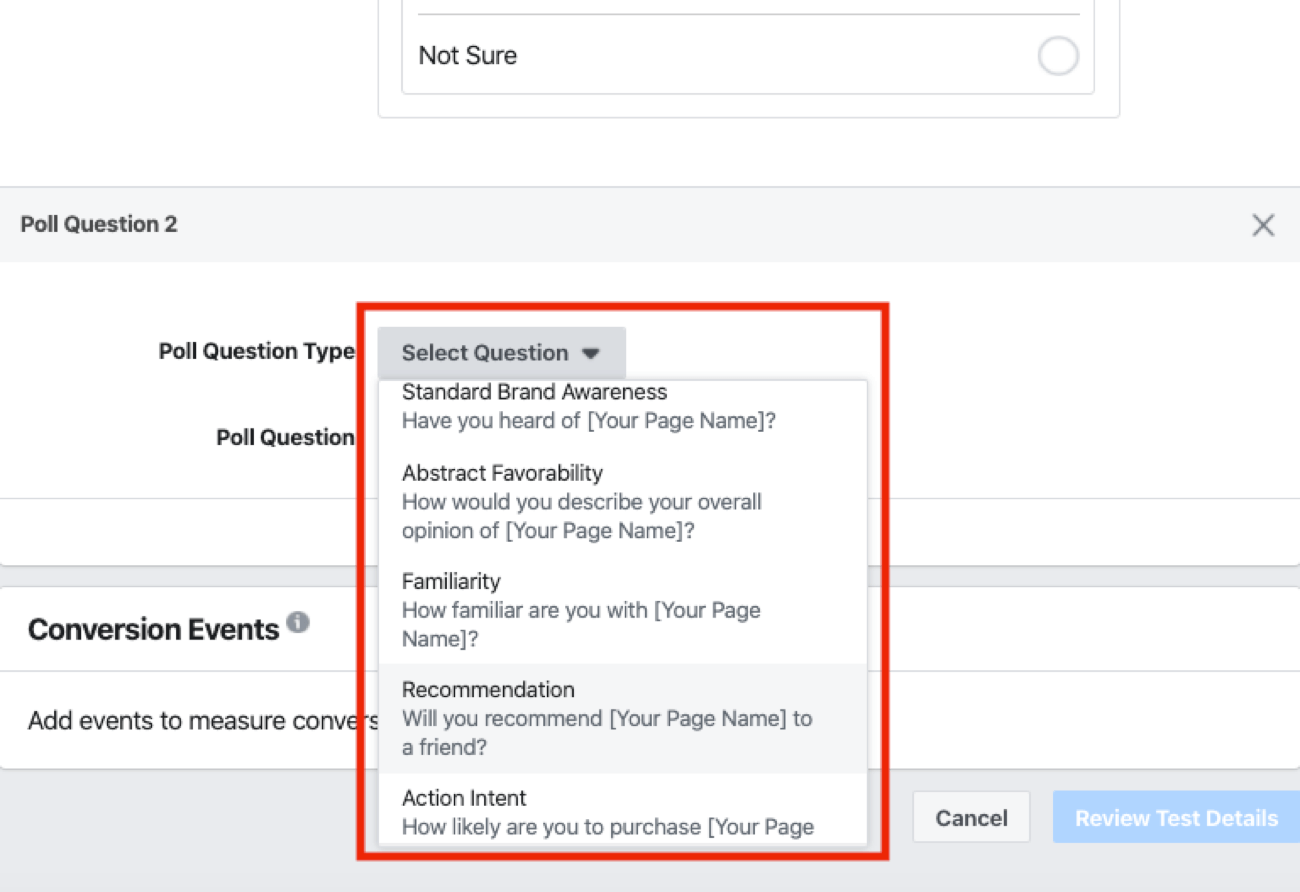Select Familiarity from the question list
The image size is (1300, 892).
coord(451,582)
